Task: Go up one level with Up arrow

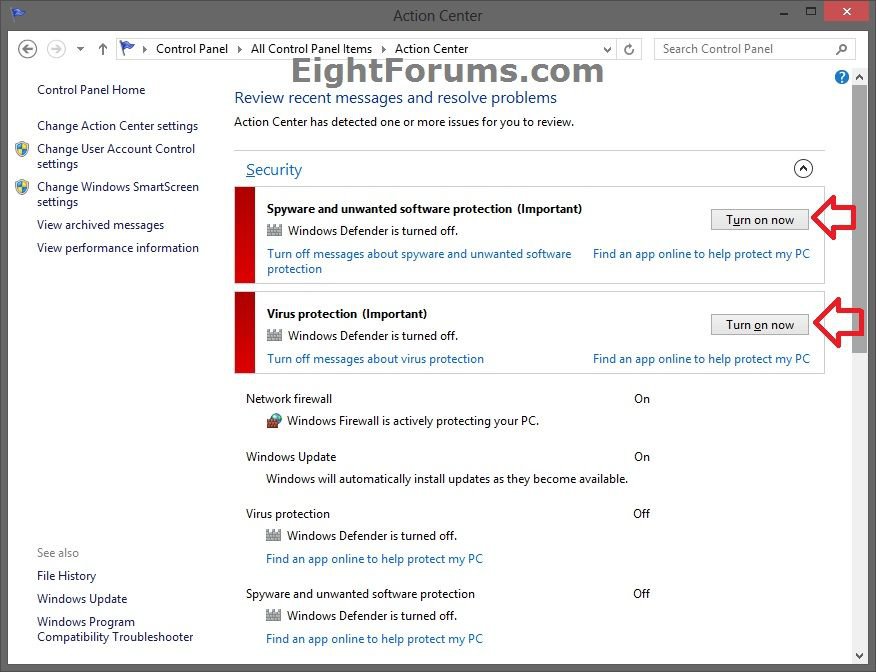Action: click(x=103, y=49)
